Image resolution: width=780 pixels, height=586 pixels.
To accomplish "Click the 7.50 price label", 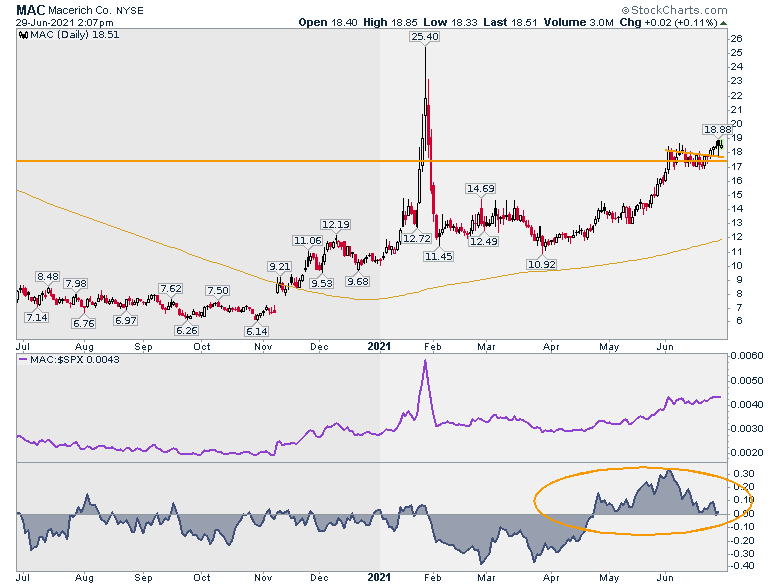I will pos(217,291).
